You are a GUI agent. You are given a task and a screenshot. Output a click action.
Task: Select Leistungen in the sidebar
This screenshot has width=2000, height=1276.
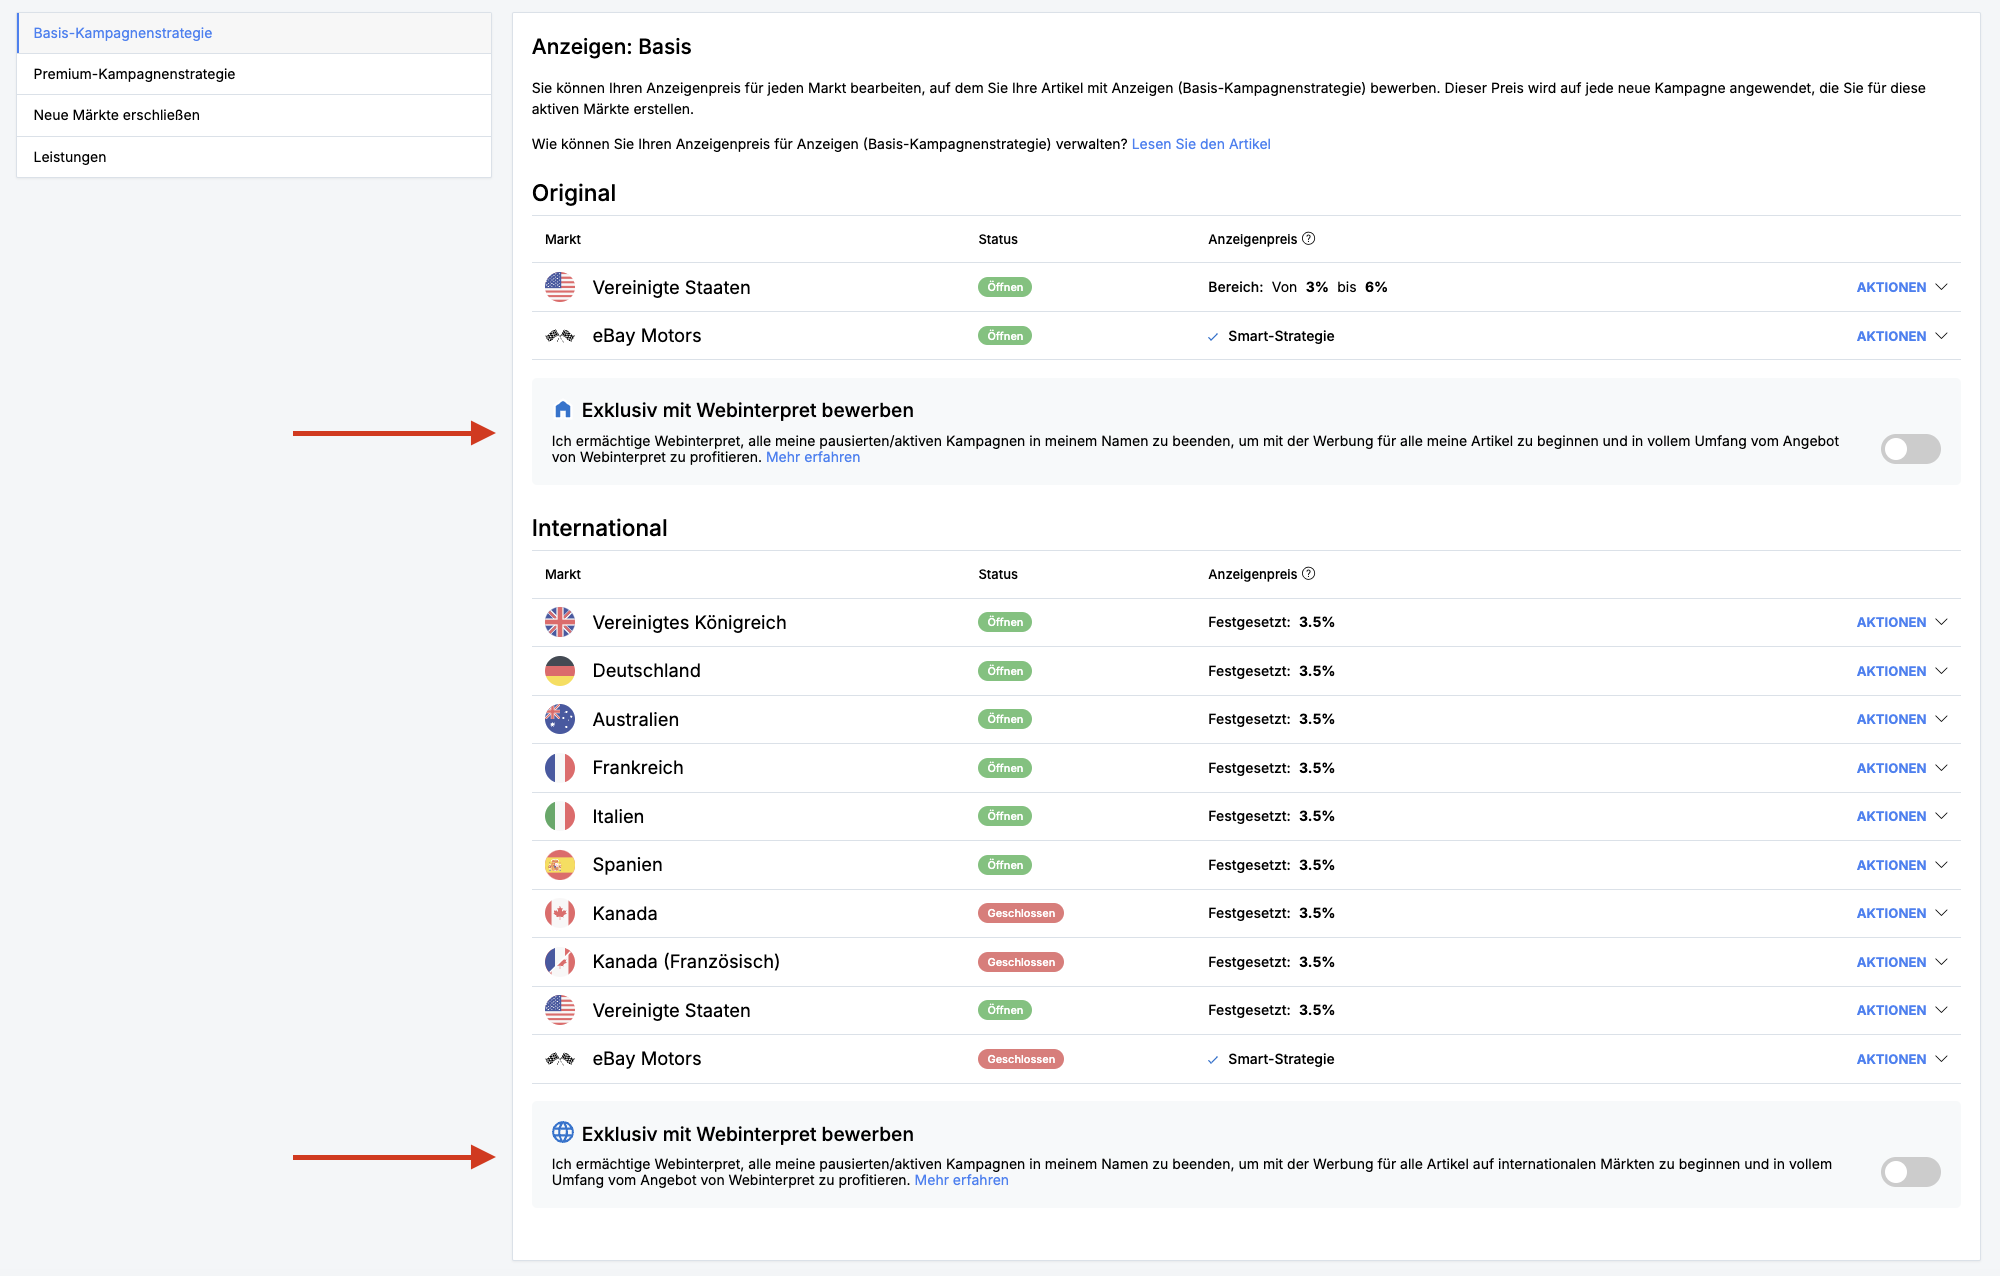(x=70, y=157)
